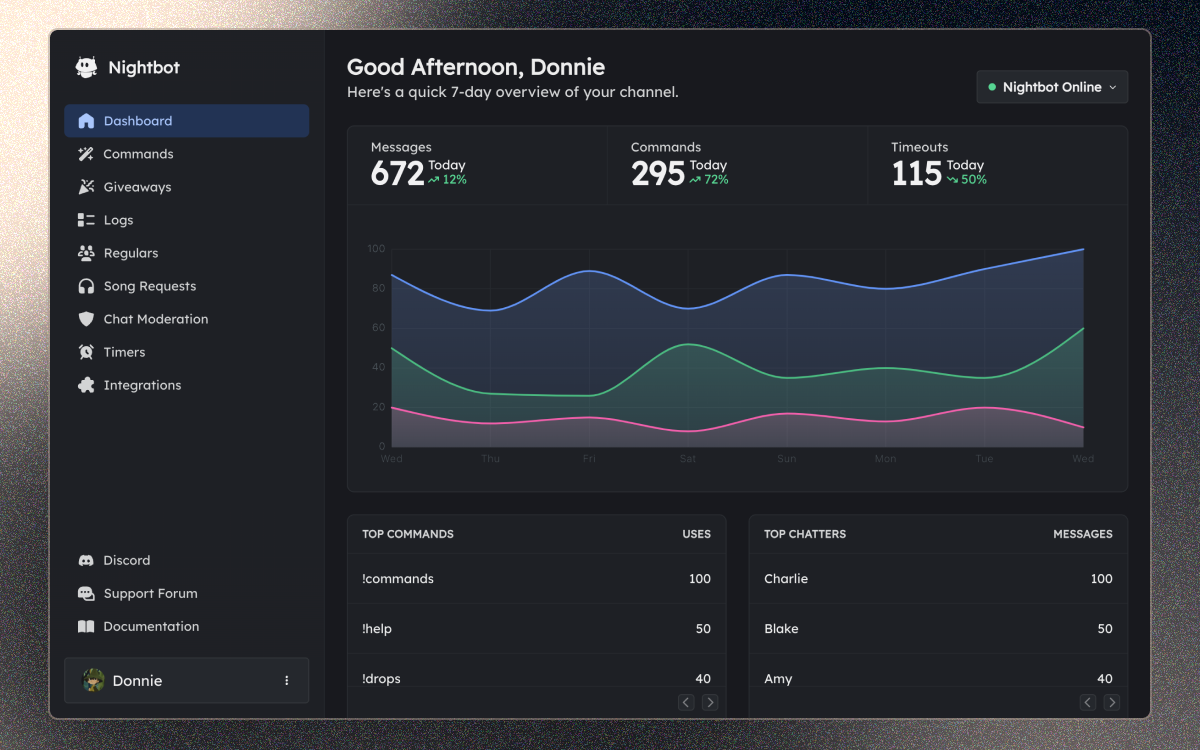Click the Commands wand icon

(86, 154)
